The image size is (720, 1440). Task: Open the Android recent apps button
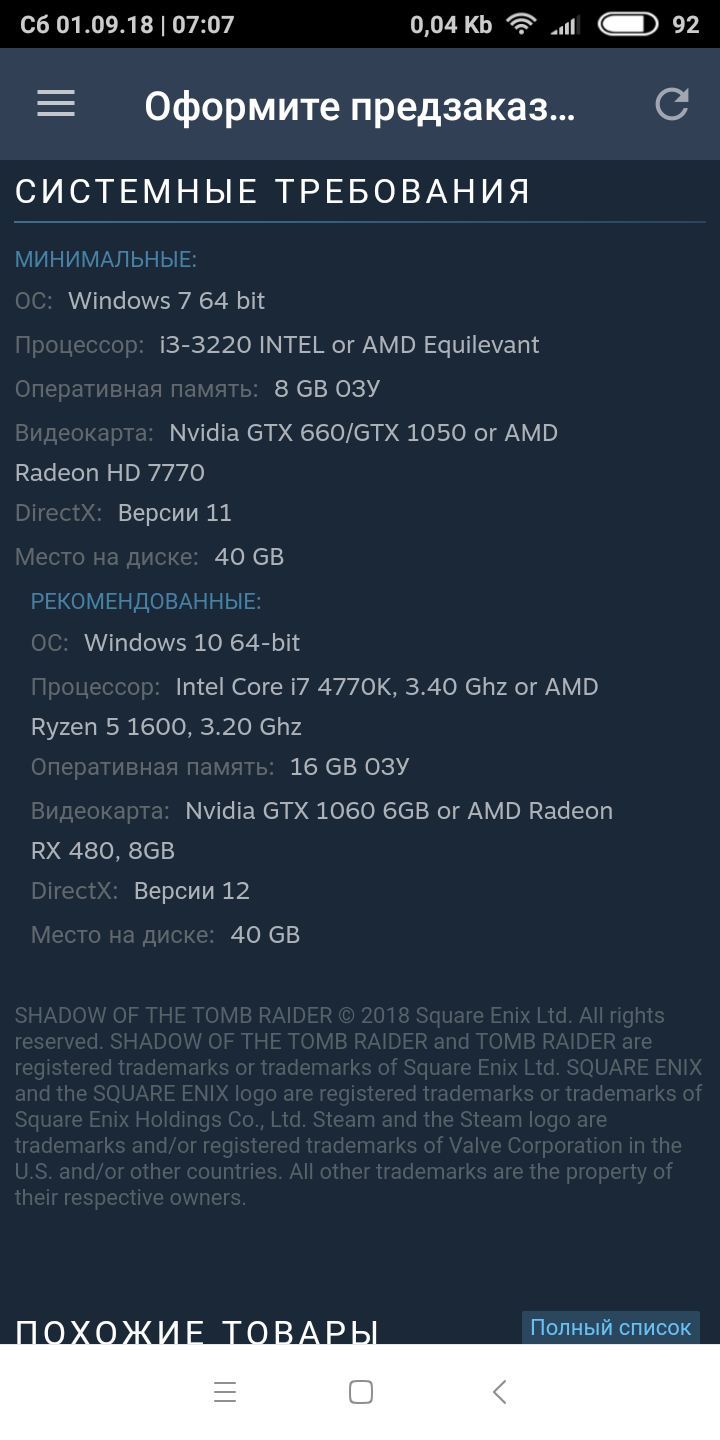click(225, 1392)
